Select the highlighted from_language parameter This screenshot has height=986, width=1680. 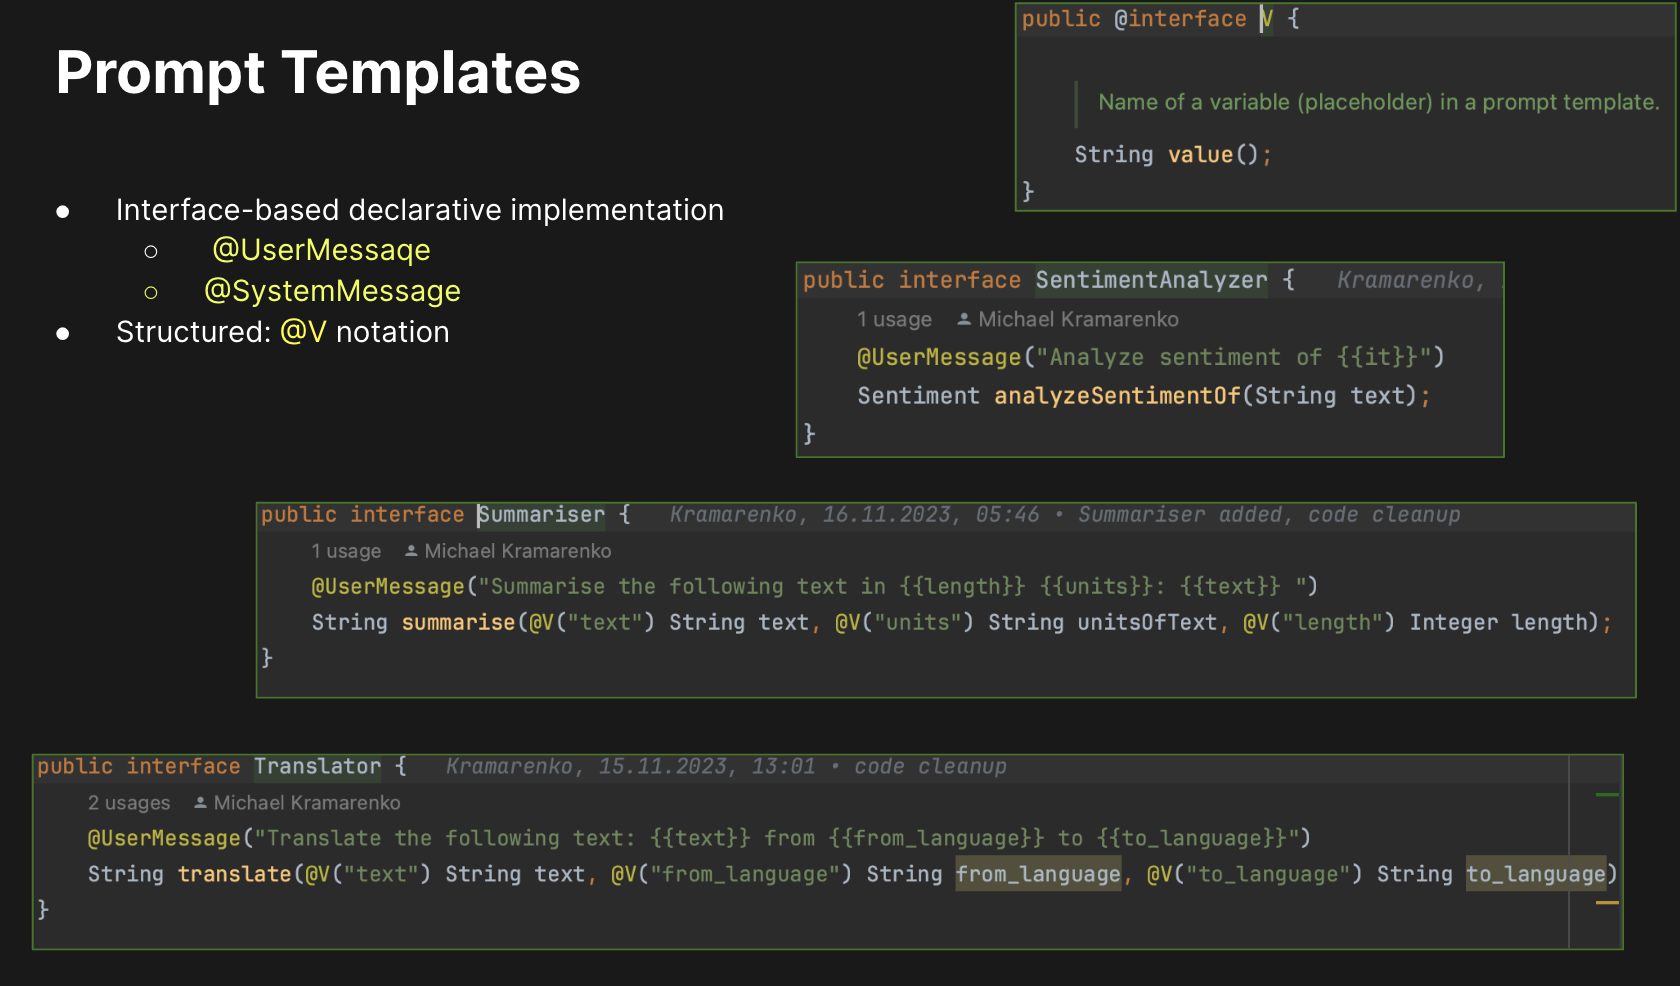point(1038,873)
